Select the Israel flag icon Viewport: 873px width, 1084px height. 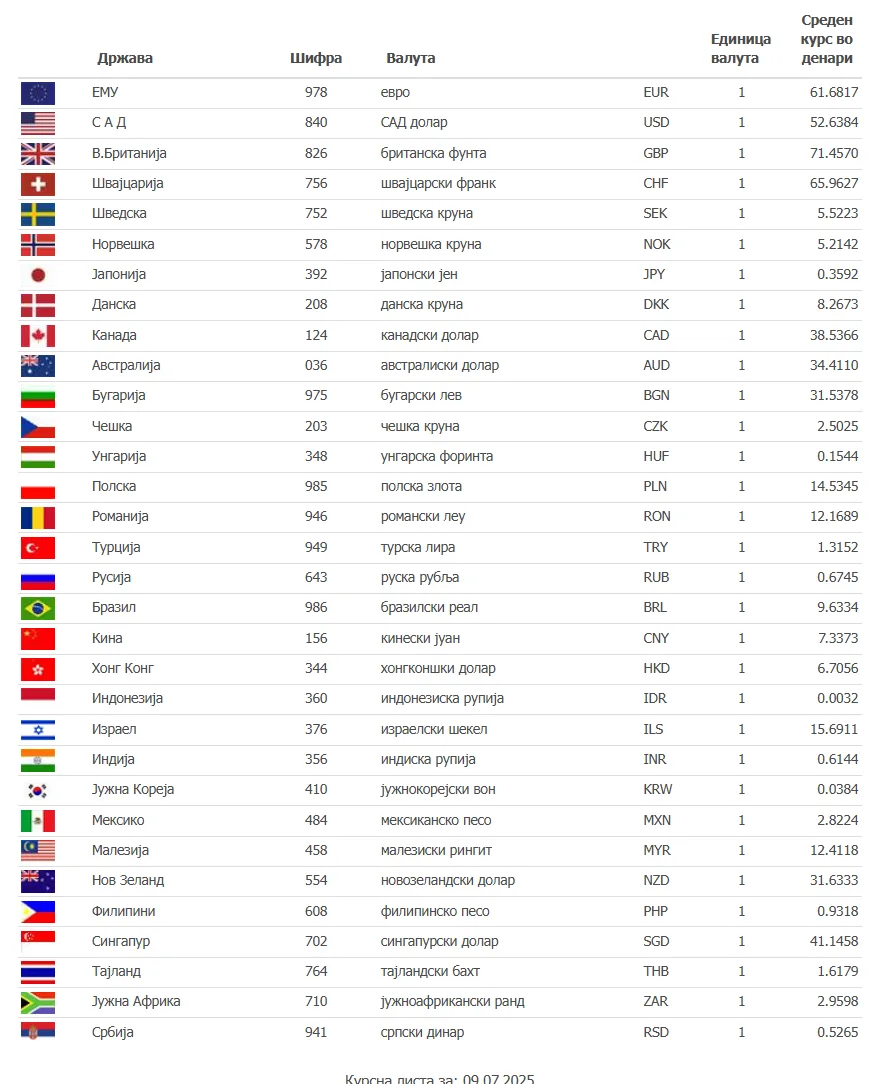coord(38,730)
